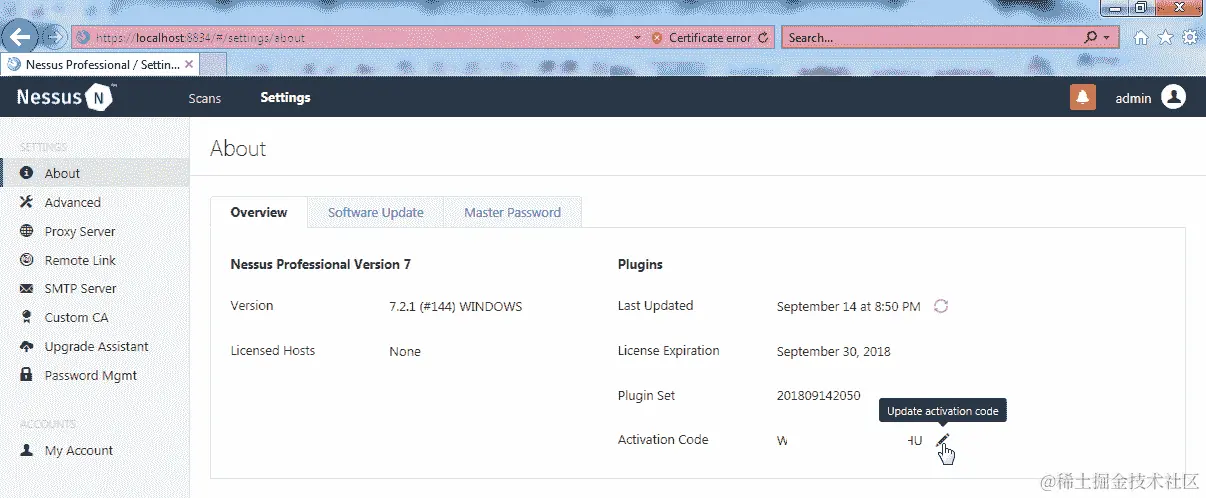Click into the browser Search field

932,38
